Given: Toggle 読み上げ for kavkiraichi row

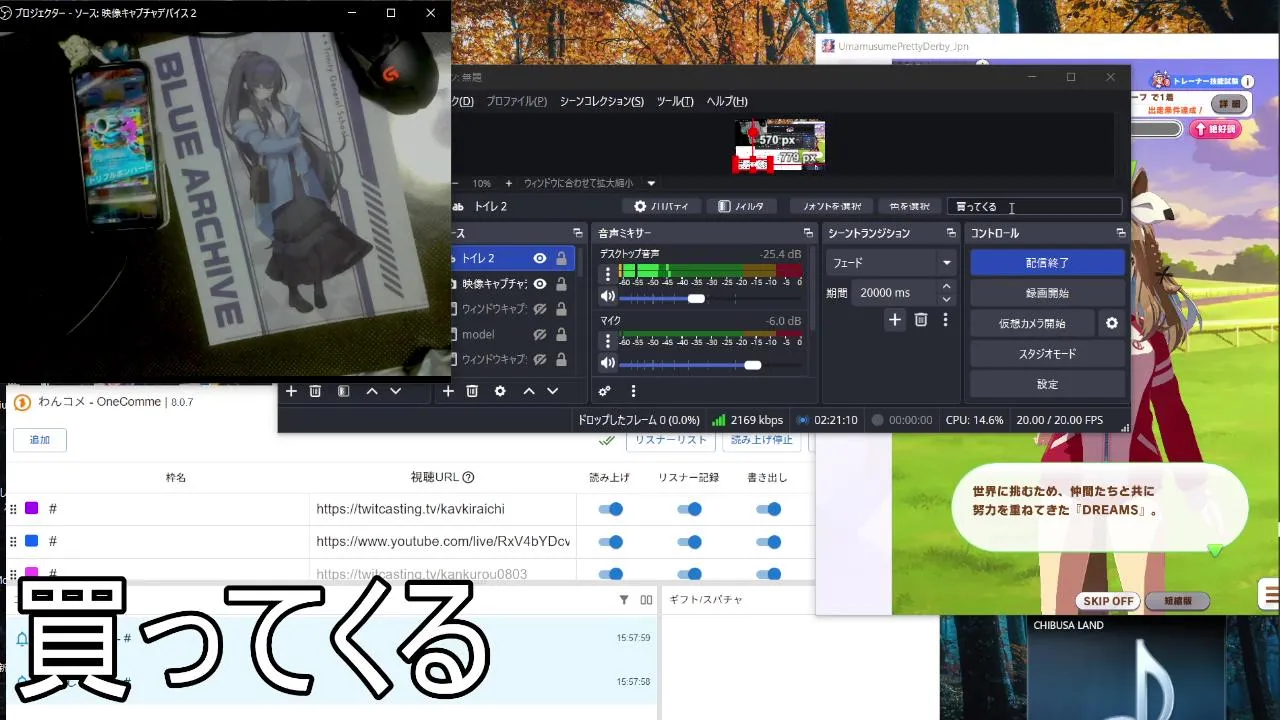Looking at the screenshot, I should click(610, 509).
